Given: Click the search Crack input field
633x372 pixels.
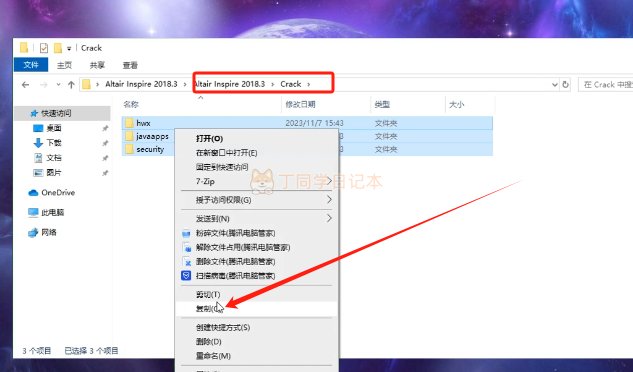Looking at the screenshot, I should click(x=606, y=85).
